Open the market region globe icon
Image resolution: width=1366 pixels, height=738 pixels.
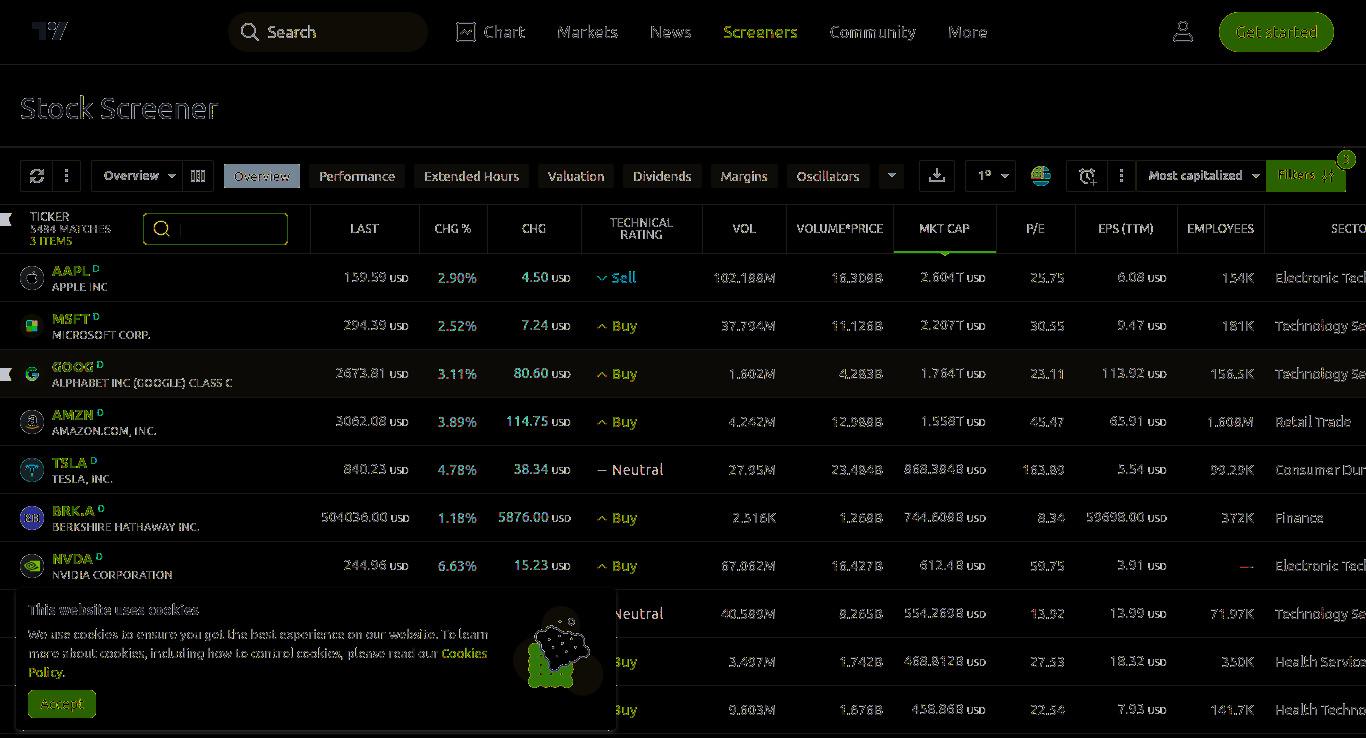(1041, 176)
